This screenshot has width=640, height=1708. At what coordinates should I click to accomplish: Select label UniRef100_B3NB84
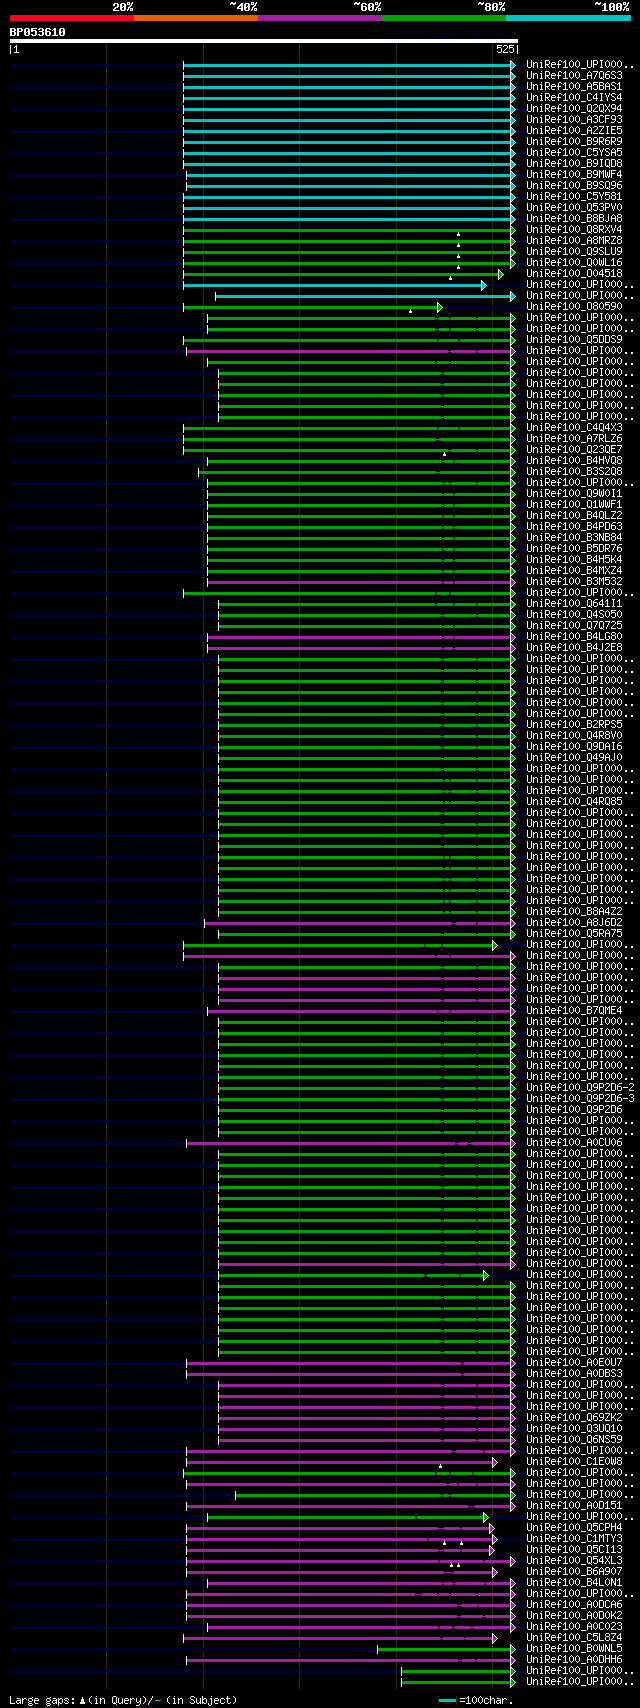coord(574,537)
